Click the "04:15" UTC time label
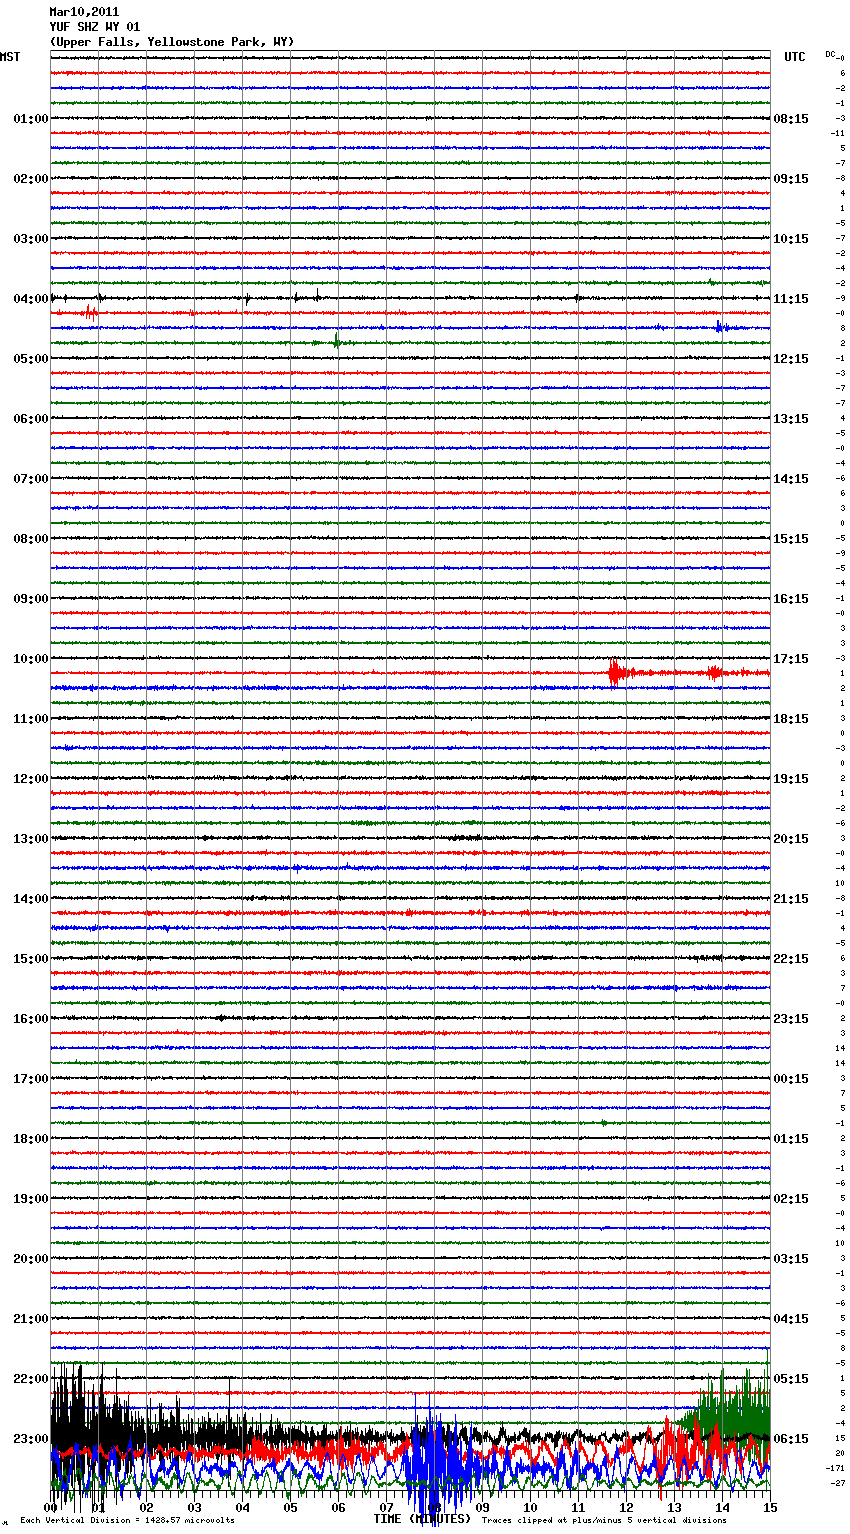Viewport: 850px width, 1534px height. tap(791, 1319)
